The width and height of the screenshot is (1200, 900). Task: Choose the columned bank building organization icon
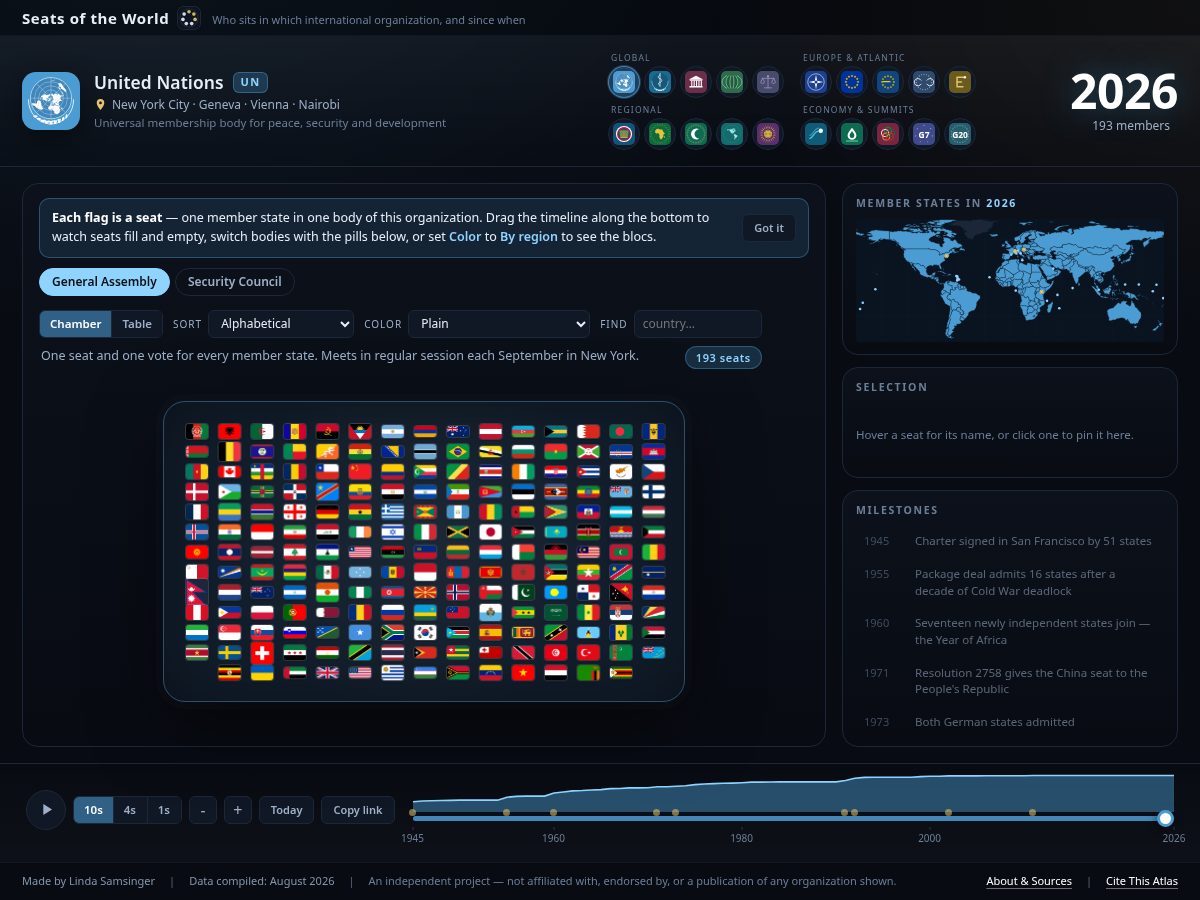pos(696,81)
